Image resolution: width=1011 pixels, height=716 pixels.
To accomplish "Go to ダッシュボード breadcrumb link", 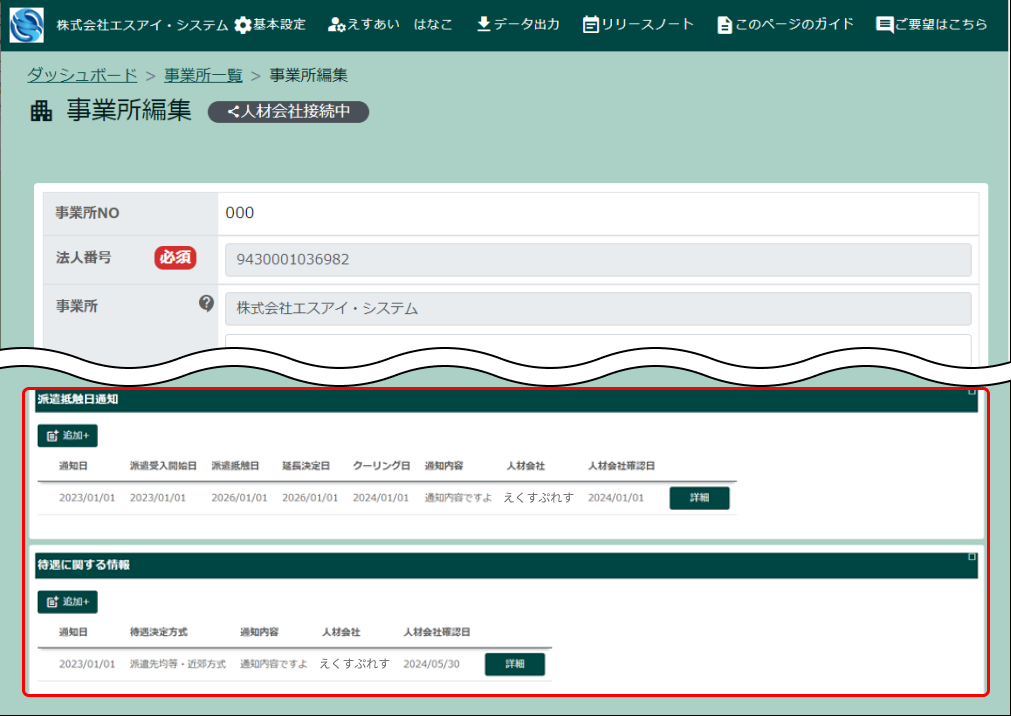I will coord(82,75).
